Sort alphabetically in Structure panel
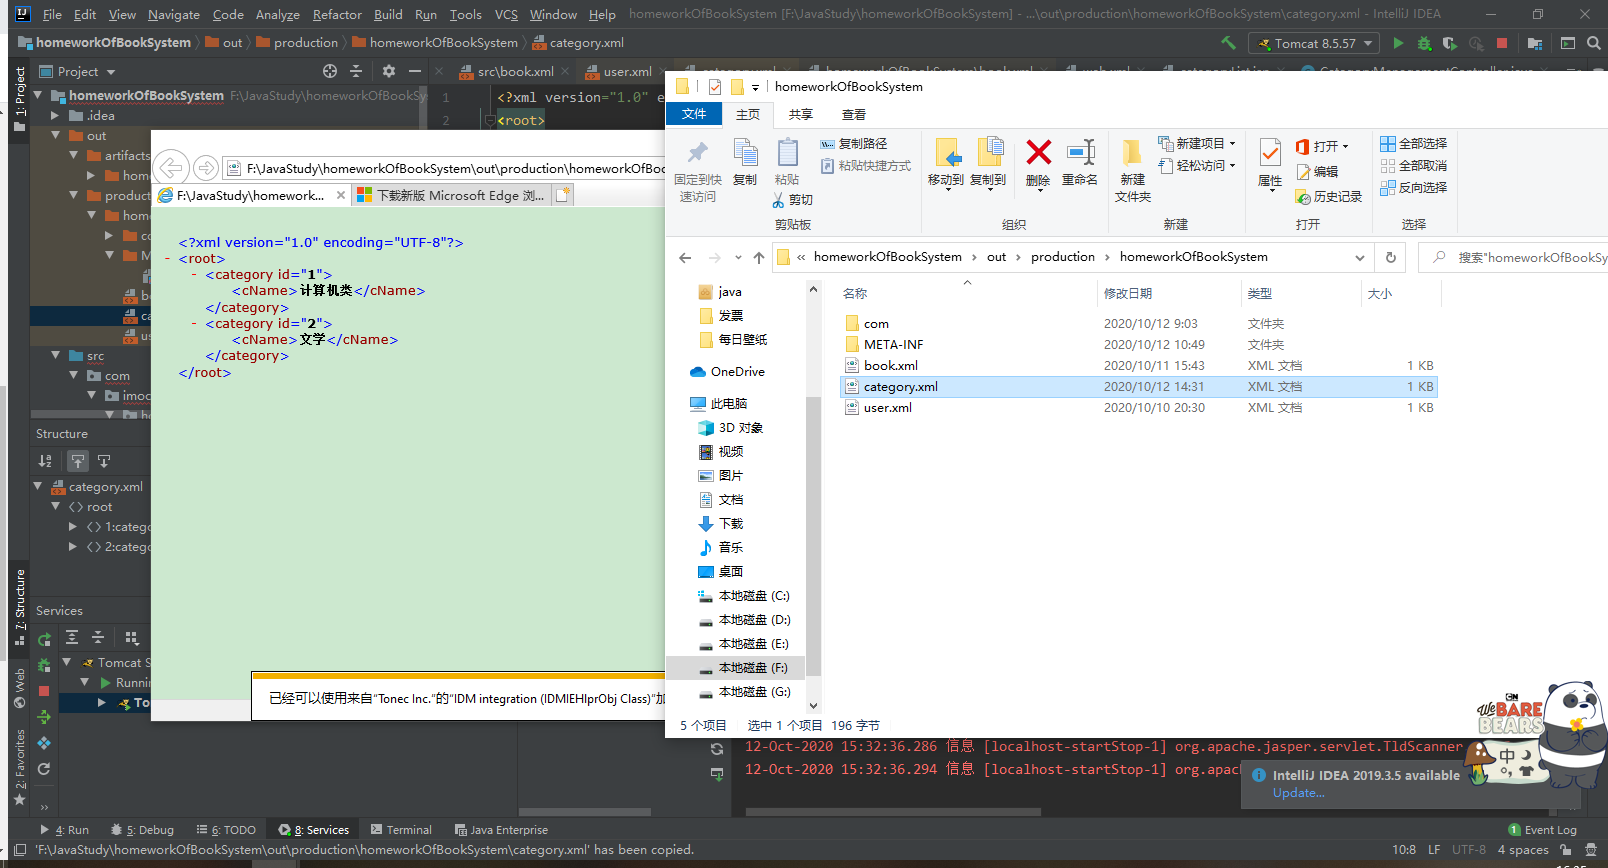1608x868 pixels. pos(45,461)
